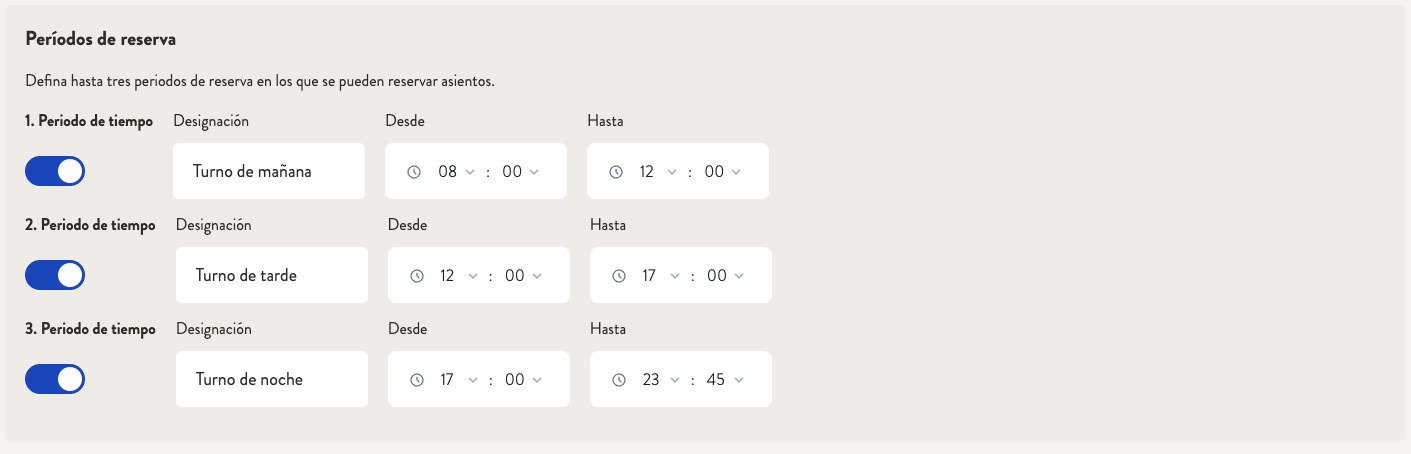The height and width of the screenshot is (454, 1411).
Task: Toggle the 3. Periodo de tiempo switch
Action: click(x=55, y=379)
